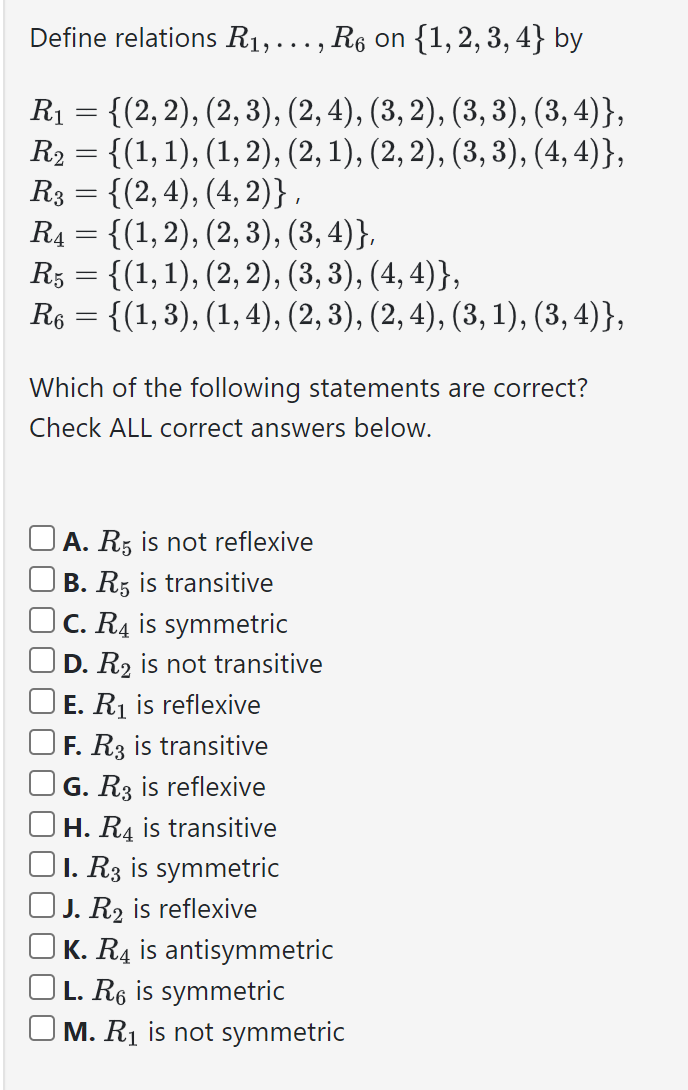Check option B stating R5 is transitive
The image size is (688, 1090).
click(40, 578)
